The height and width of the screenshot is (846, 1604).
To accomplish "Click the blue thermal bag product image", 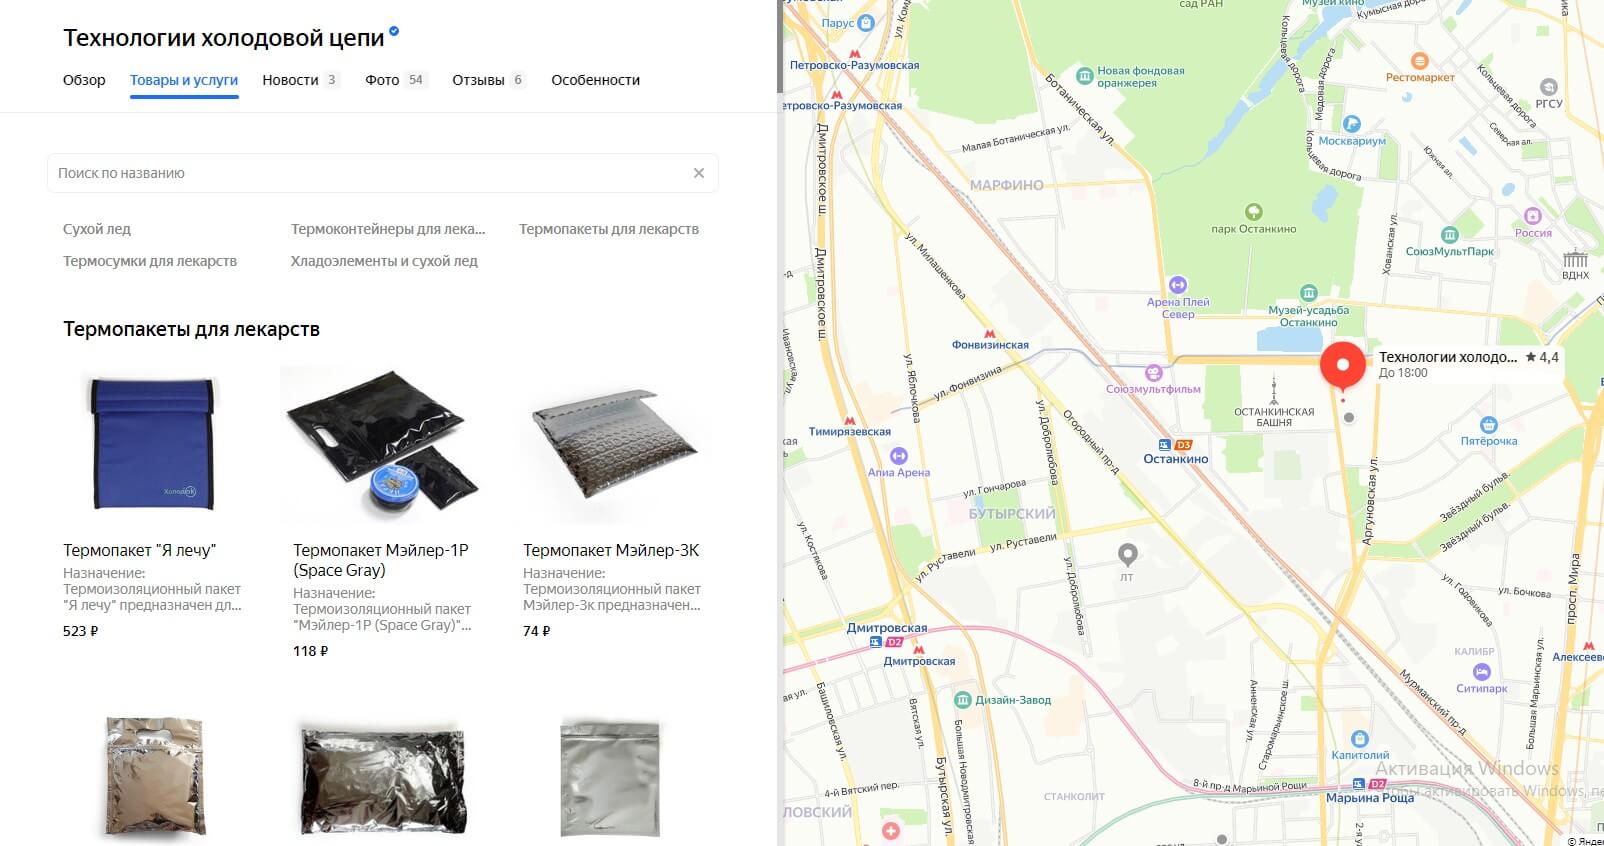I will click(152, 444).
